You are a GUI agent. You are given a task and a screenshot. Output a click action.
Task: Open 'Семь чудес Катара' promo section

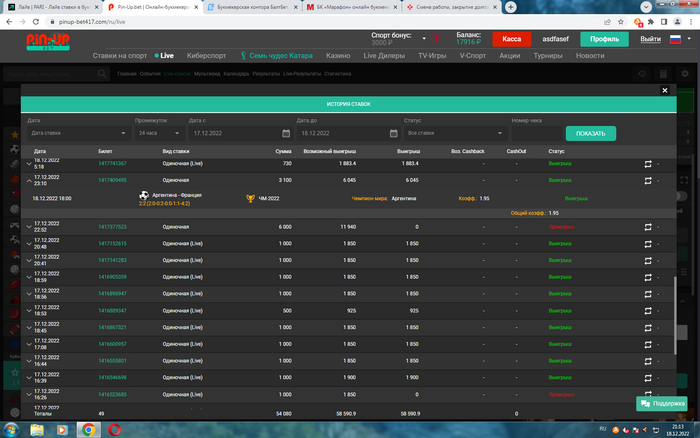coord(276,56)
